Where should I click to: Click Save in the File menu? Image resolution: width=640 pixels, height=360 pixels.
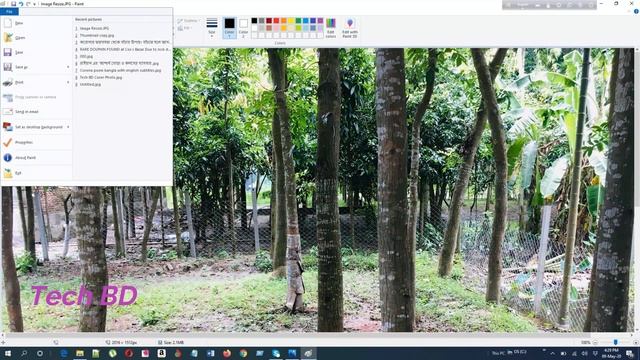pyautogui.click(x=37, y=52)
